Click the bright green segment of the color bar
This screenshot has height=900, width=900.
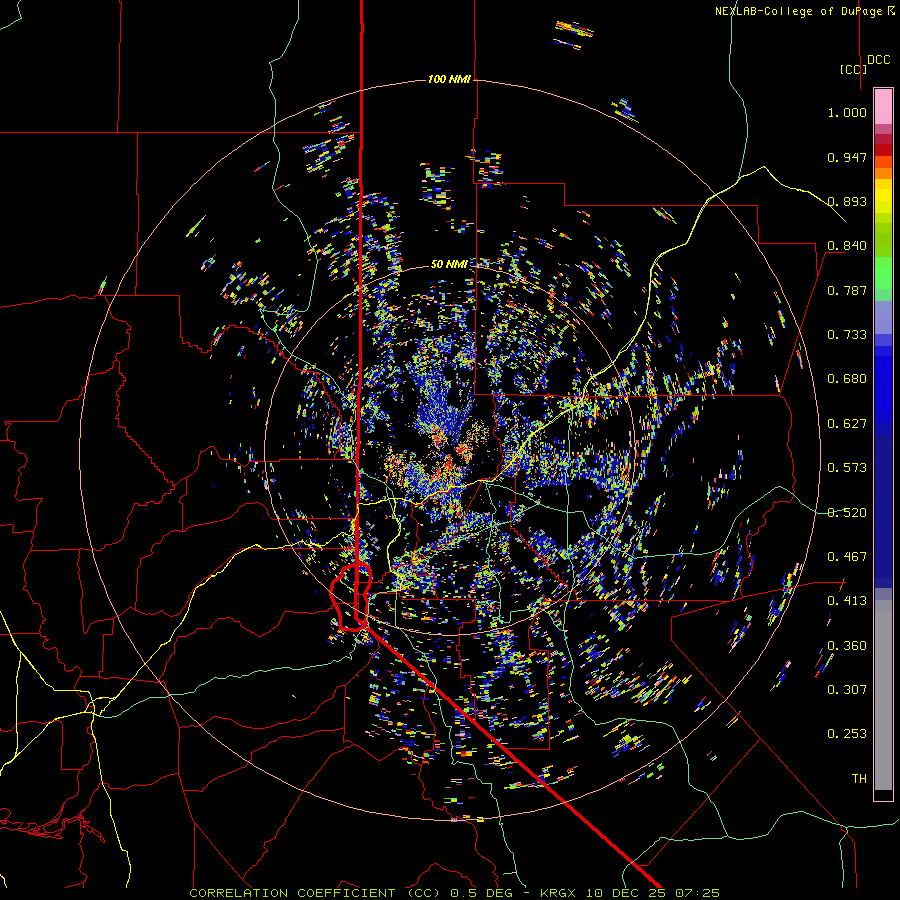point(883,273)
